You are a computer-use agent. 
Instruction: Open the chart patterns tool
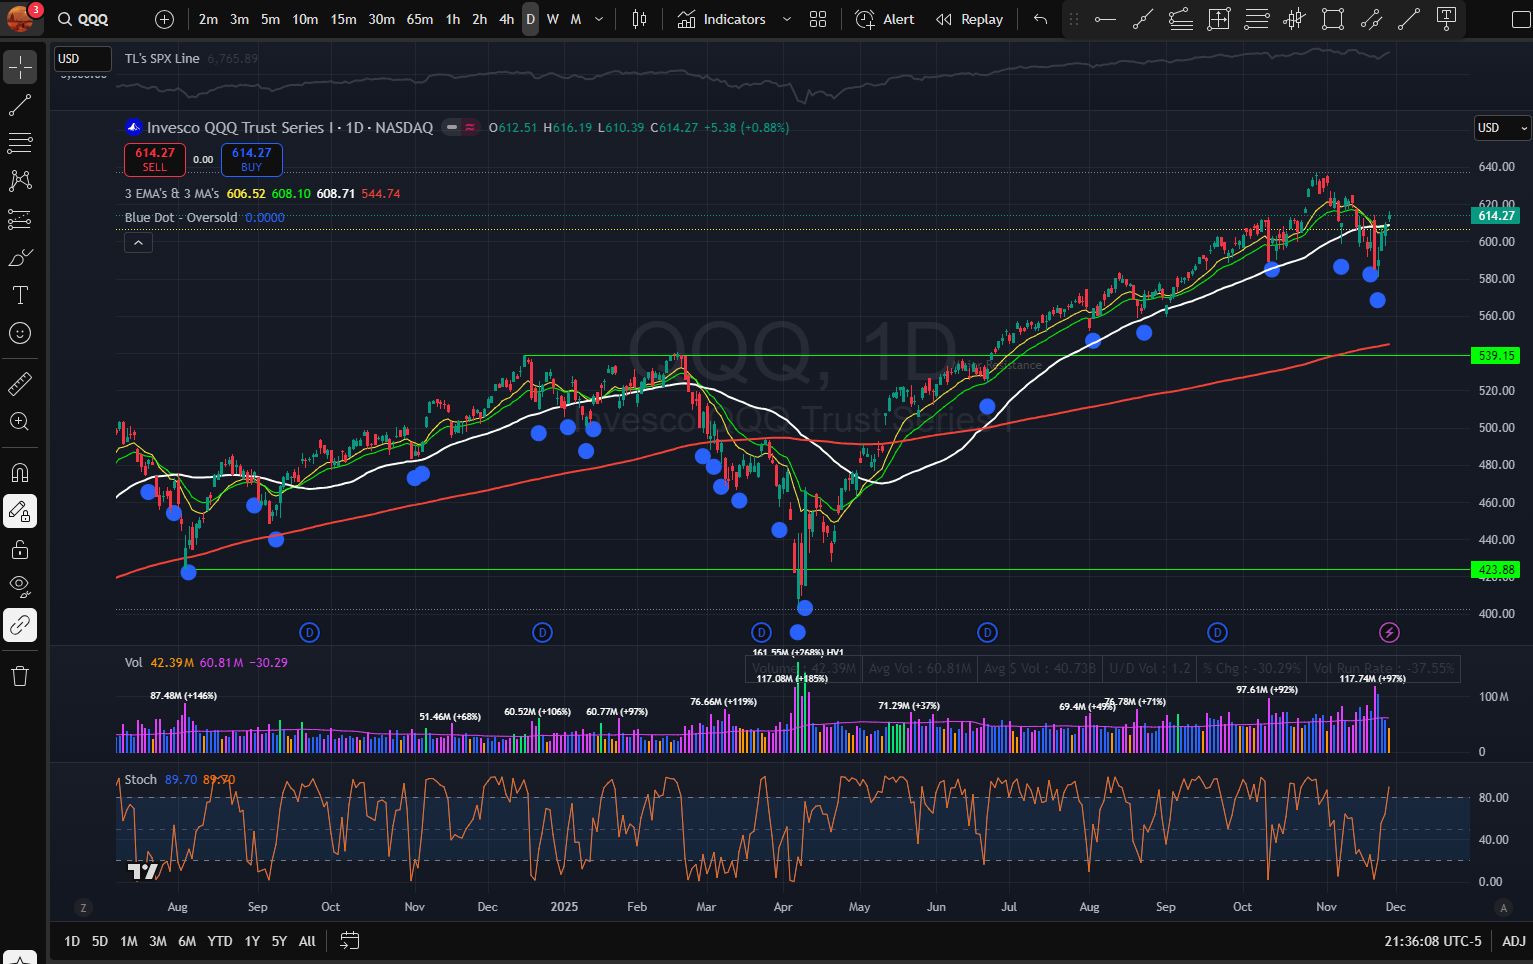pos(20,181)
